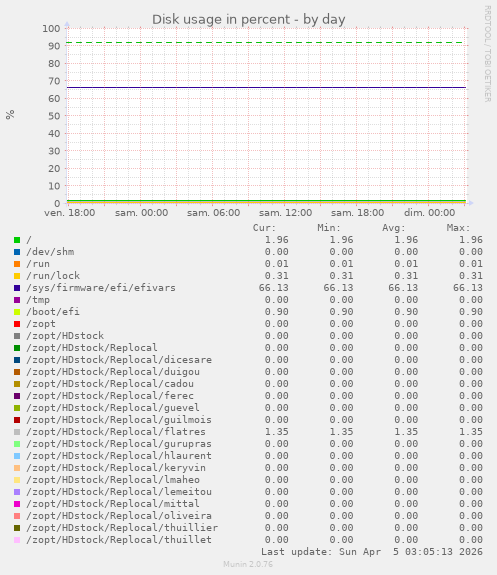This screenshot has width=497, height=575.
Task: Select the /zopt/HDstock/Replocal/lmaheo label
Action: (113, 480)
